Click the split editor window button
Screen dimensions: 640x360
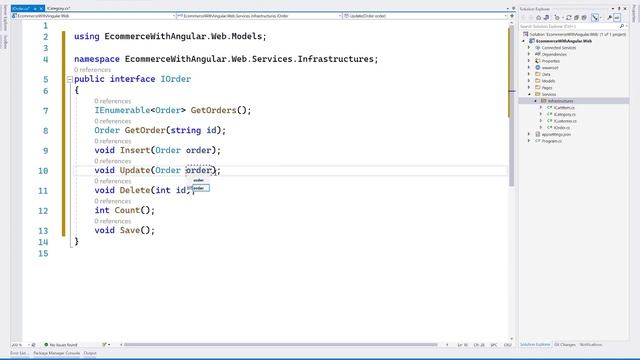pyautogui.click(x=512, y=16)
